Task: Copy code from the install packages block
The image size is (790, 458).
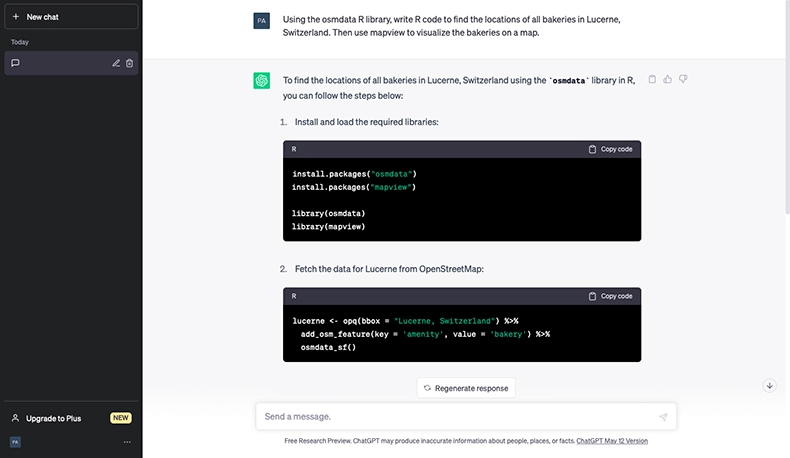Action: 610,149
